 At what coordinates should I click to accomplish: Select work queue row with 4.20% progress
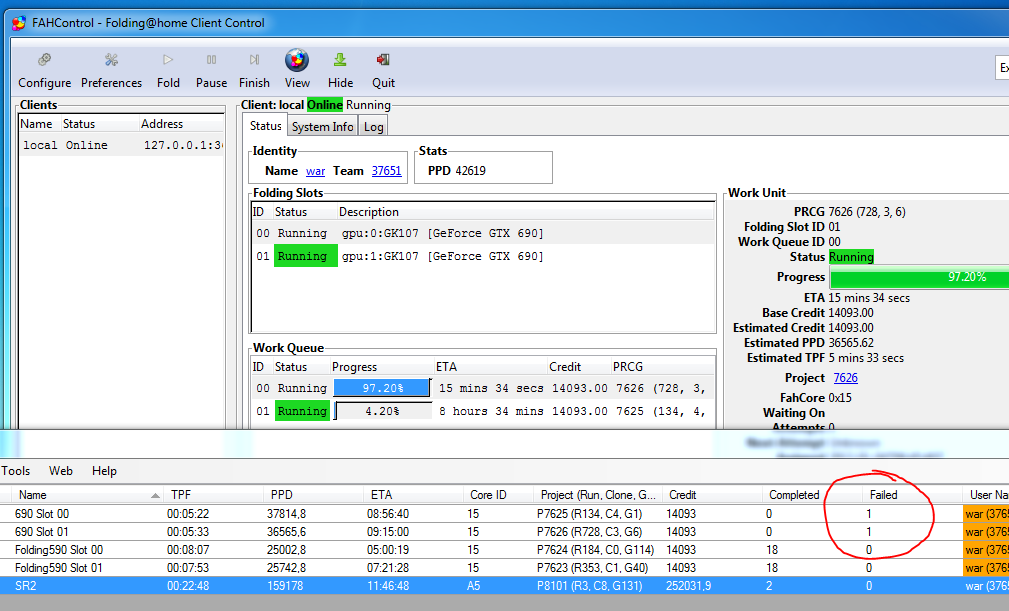tap(483, 411)
